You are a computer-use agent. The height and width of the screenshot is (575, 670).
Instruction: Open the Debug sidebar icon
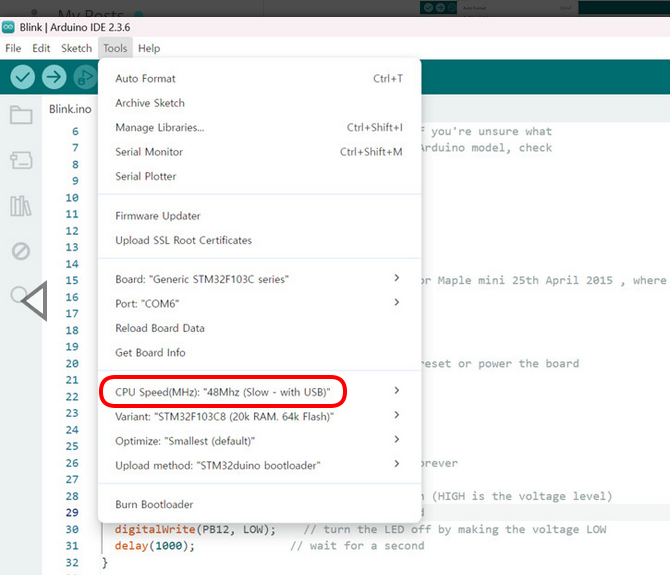21,251
